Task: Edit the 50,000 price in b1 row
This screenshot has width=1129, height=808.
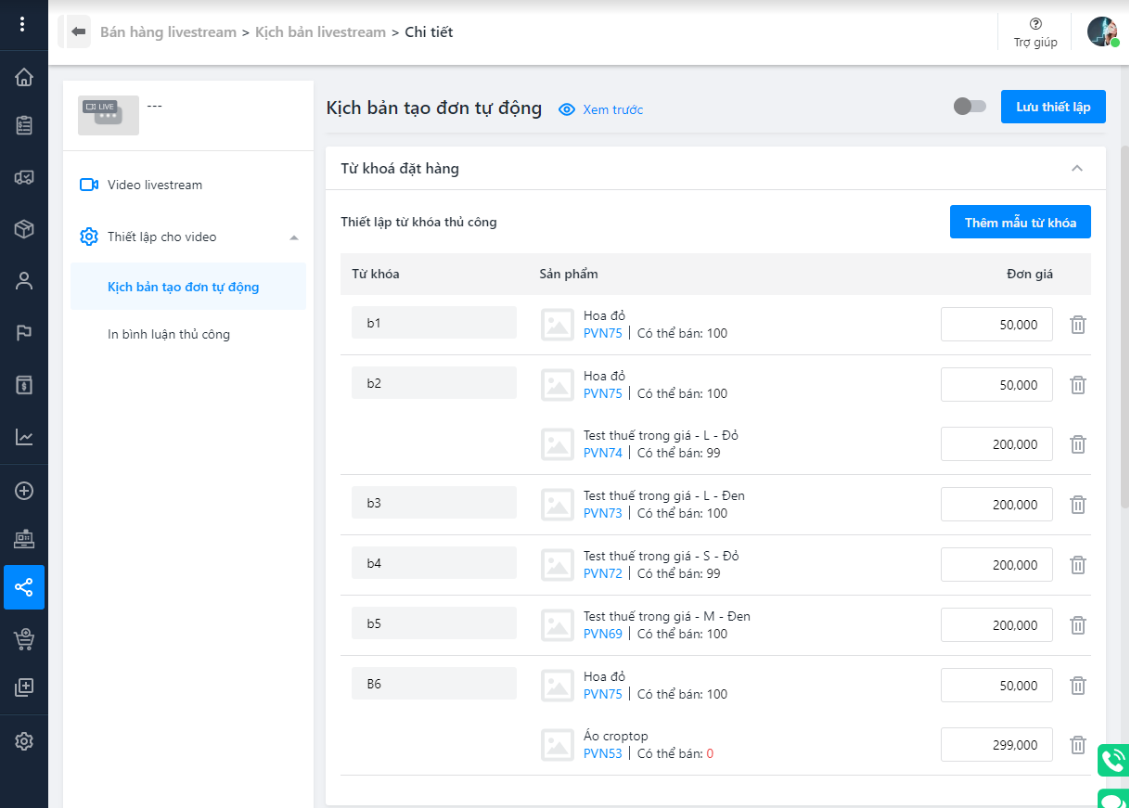Action: point(997,325)
